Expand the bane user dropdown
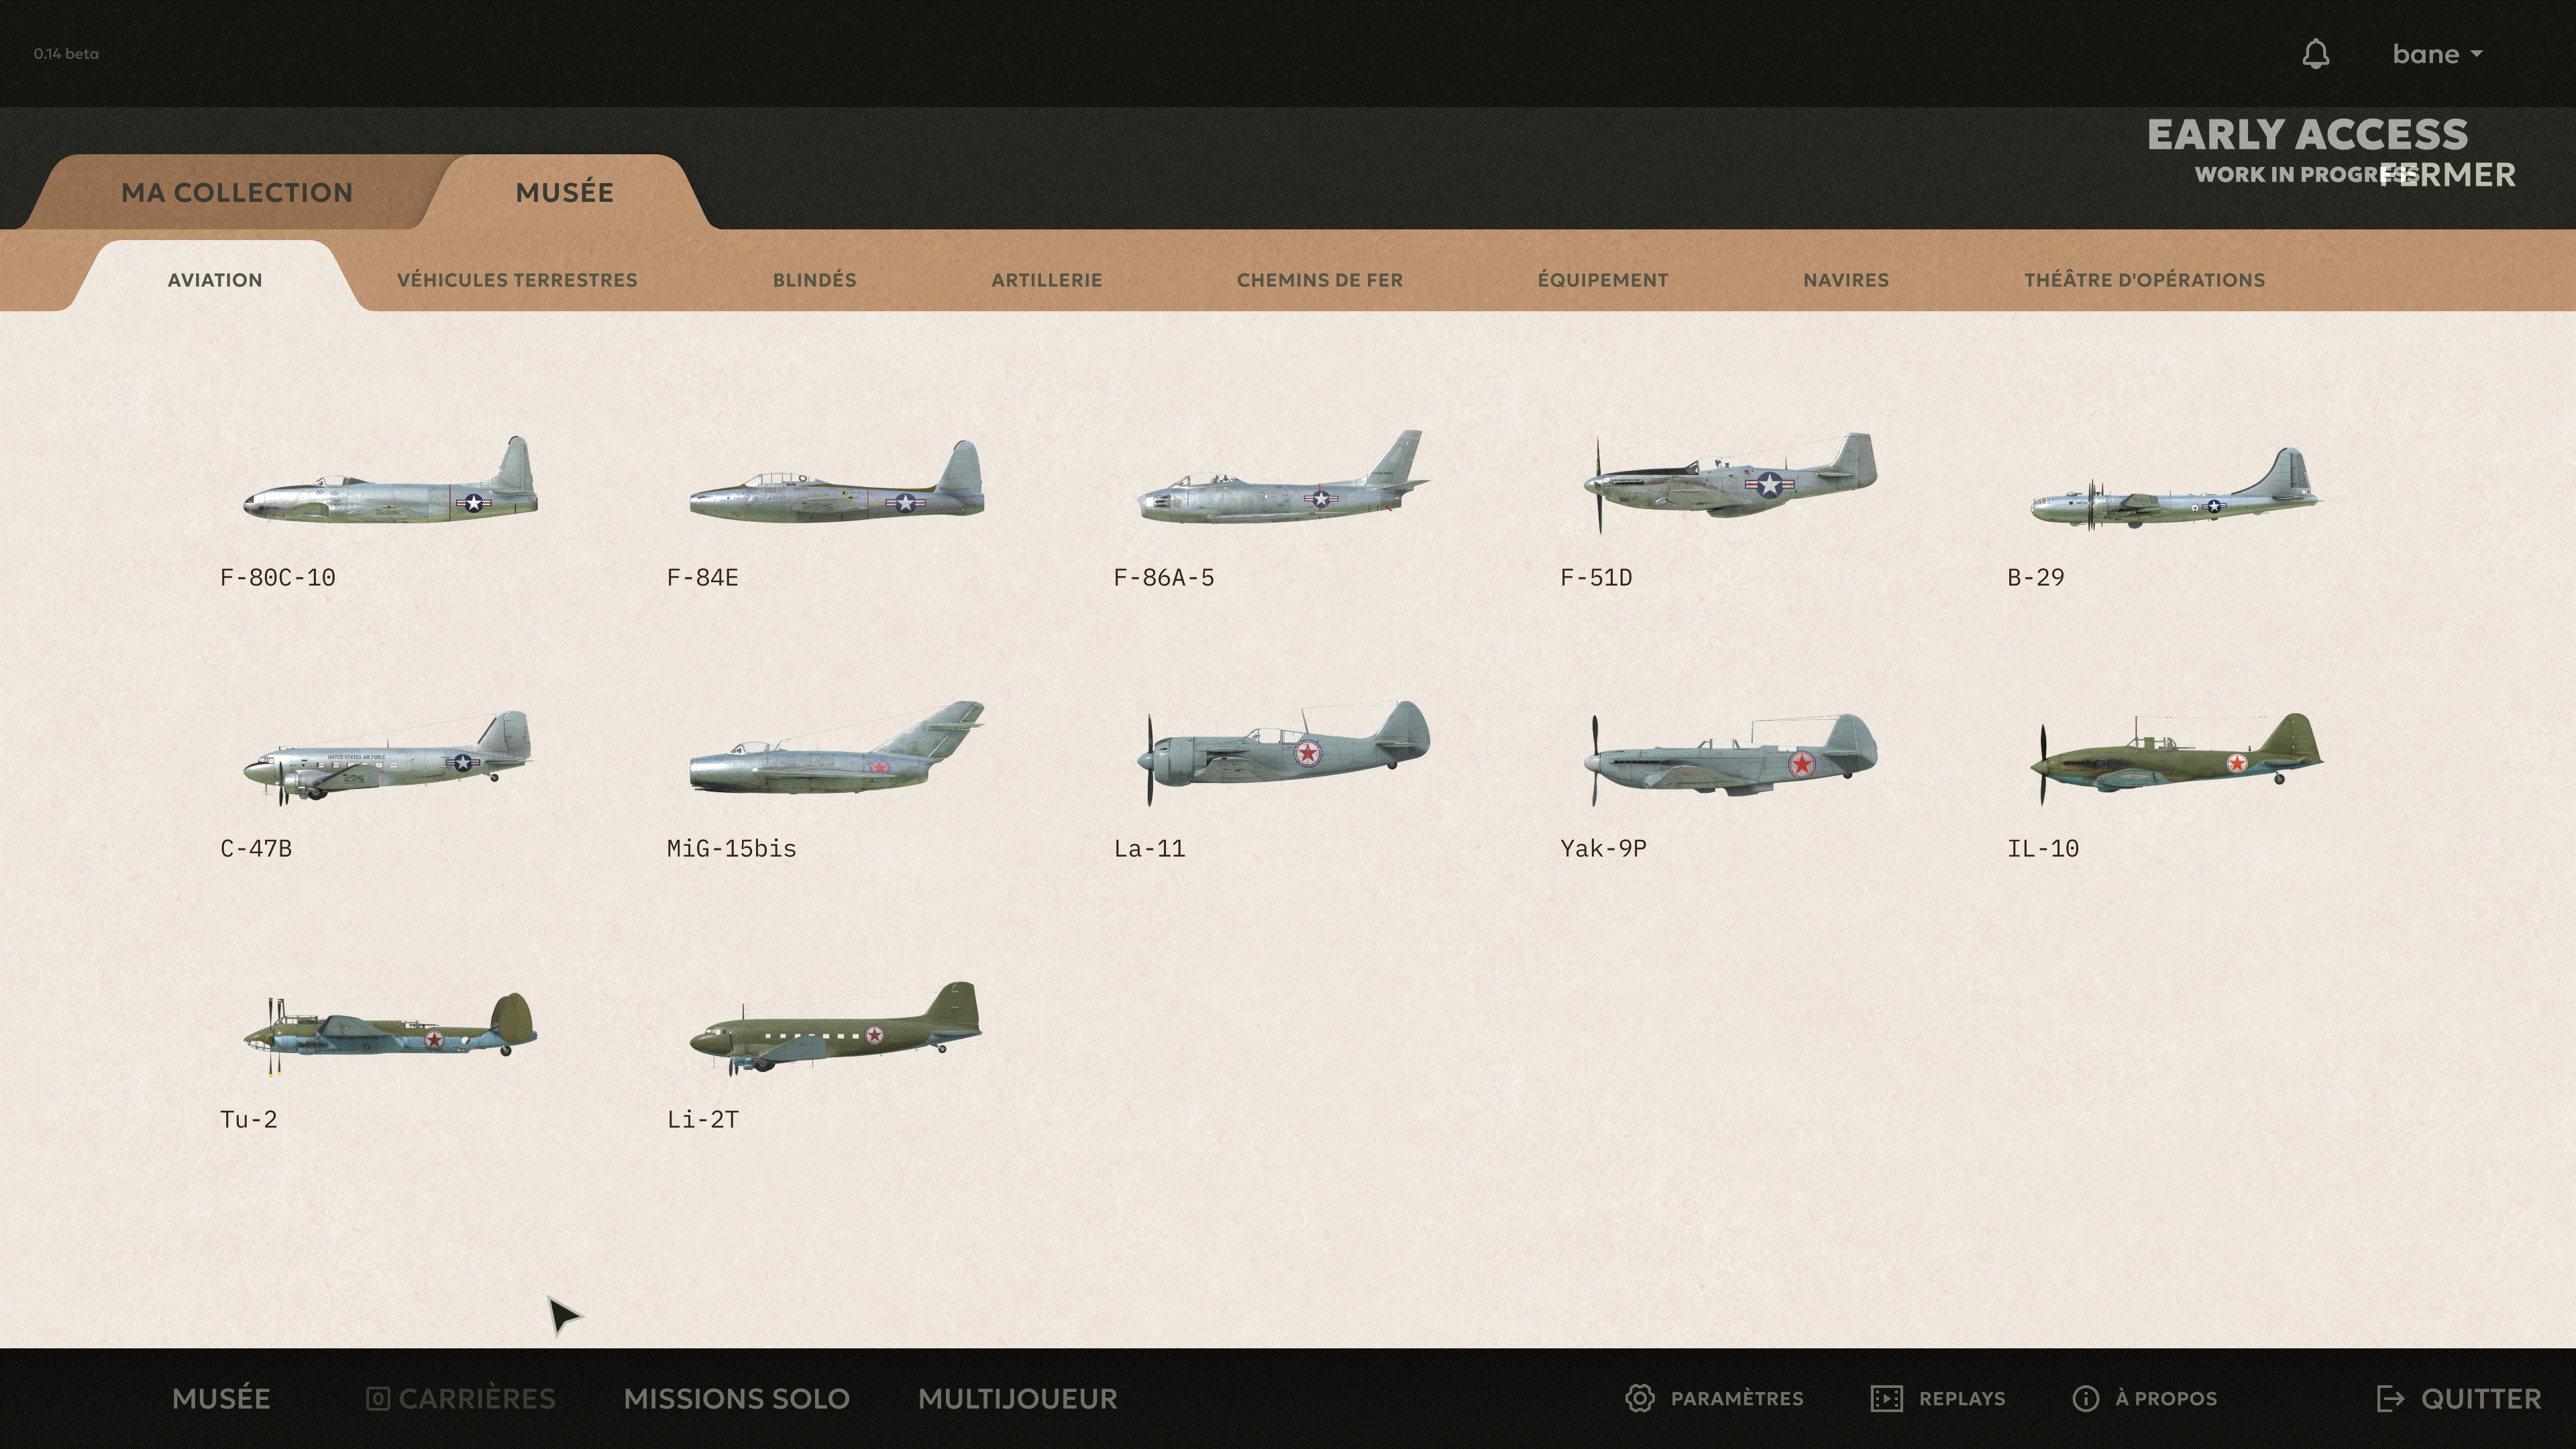The width and height of the screenshot is (2576, 1449). click(x=2437, y=54)
